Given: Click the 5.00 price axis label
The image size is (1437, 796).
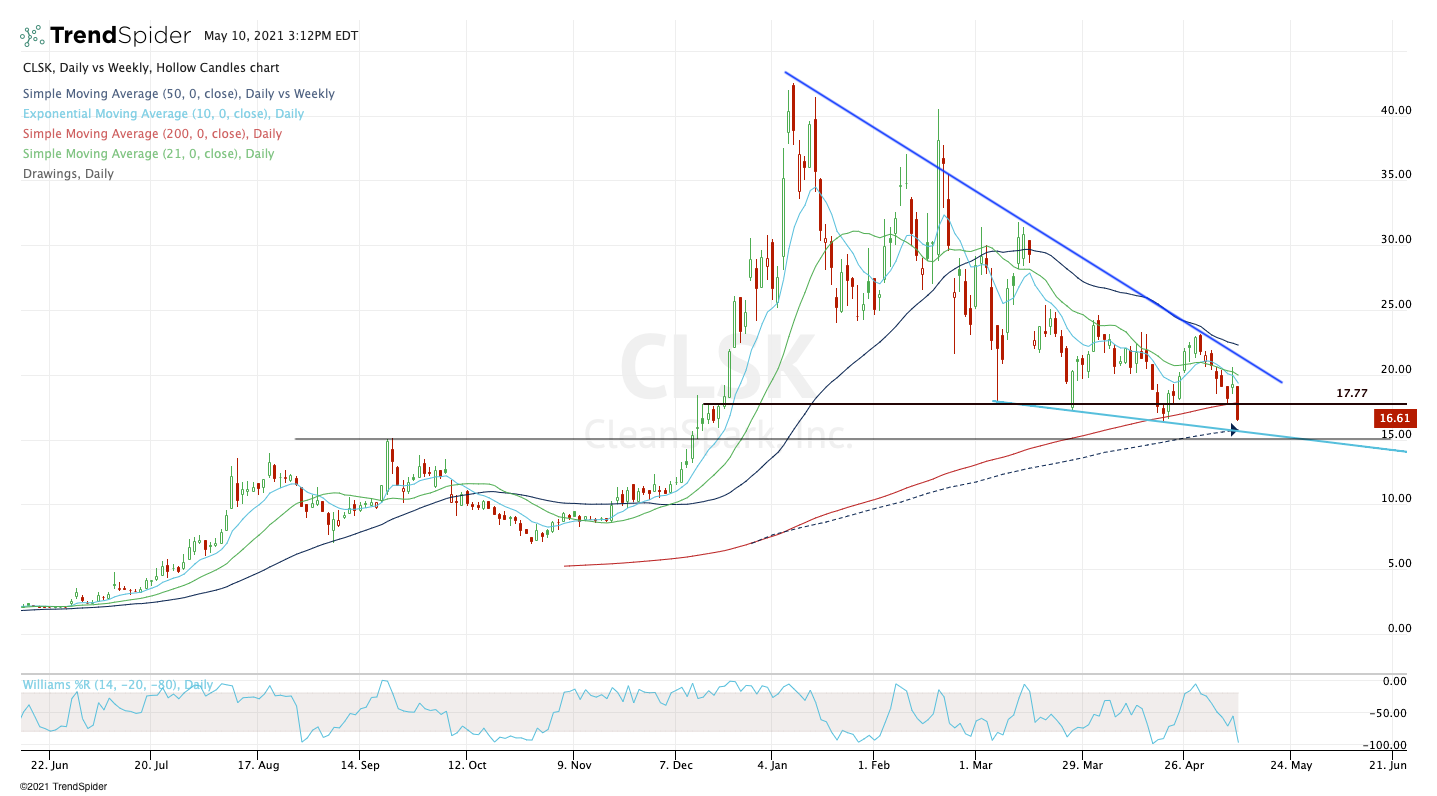Looking at the screenshot, I should tap(1398, 564).
